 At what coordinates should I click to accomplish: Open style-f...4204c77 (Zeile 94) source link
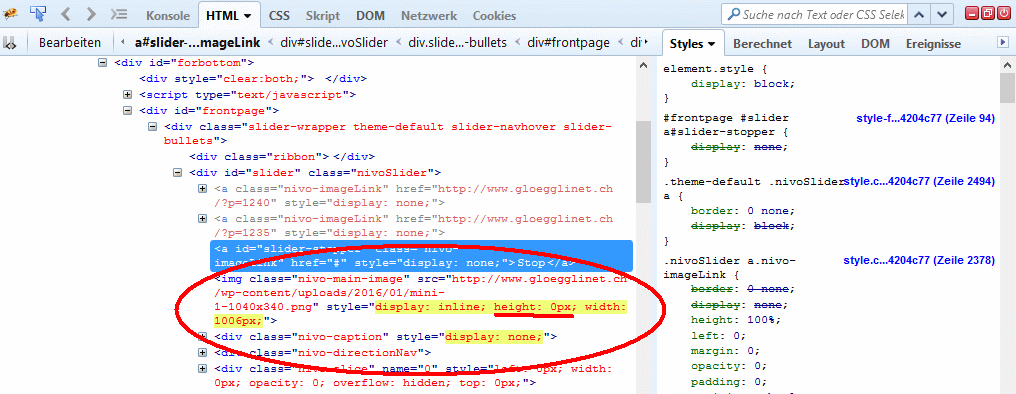click(x=925, y=118)
